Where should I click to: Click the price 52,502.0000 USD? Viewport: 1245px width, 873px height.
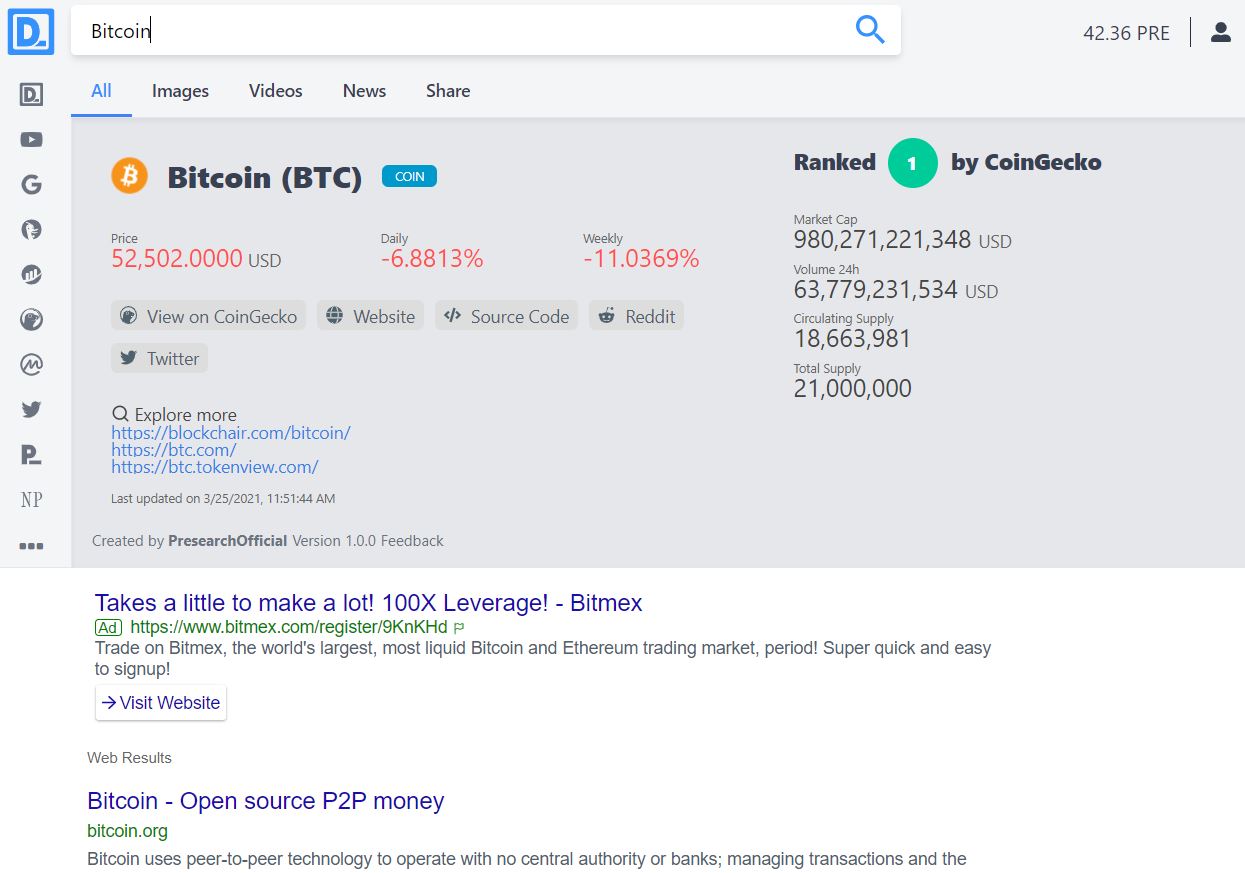196,259
